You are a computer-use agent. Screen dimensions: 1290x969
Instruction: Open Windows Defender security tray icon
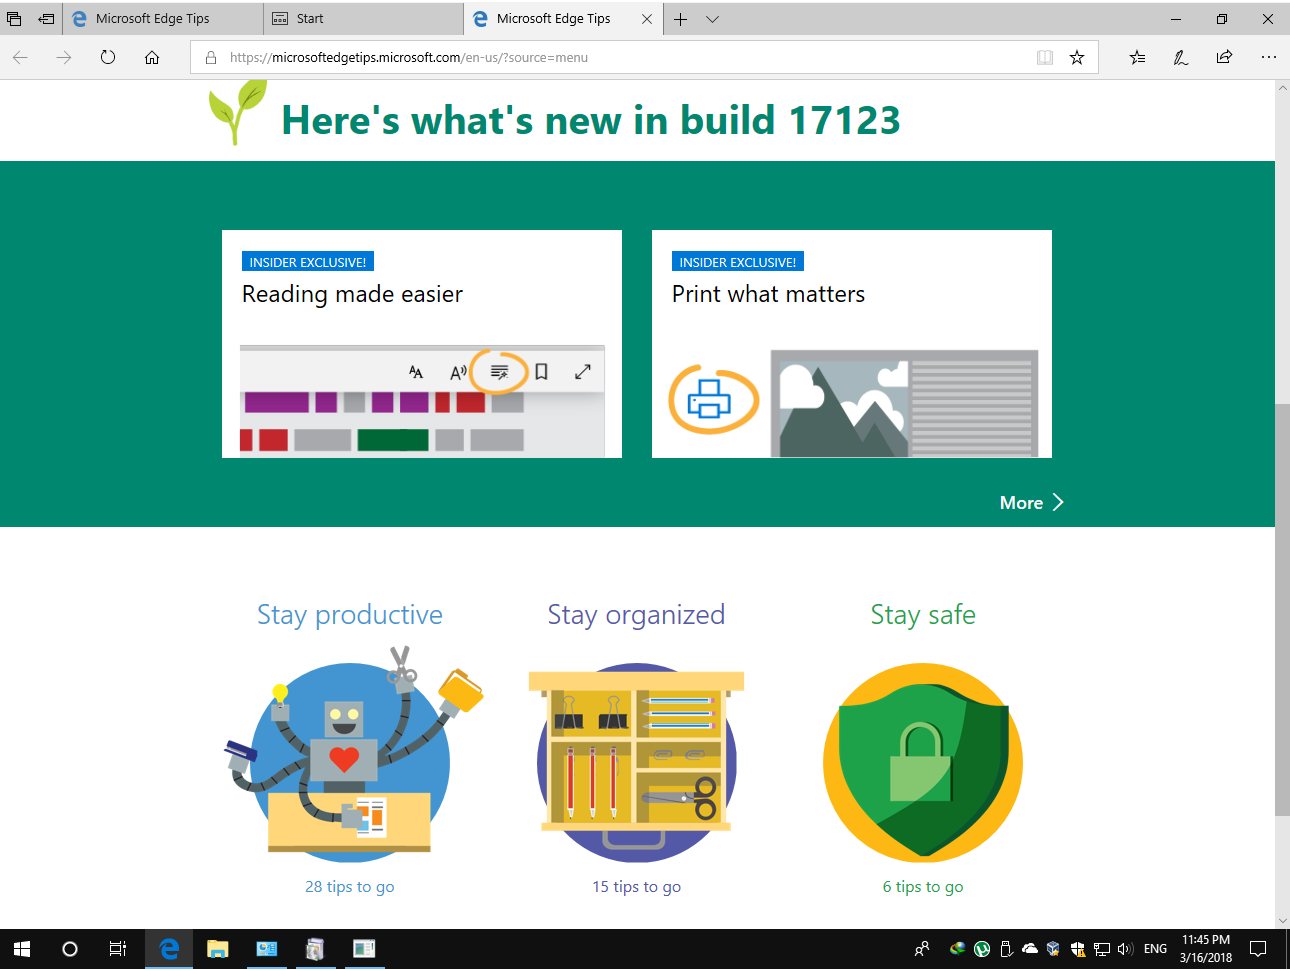tap(1078, 949)
